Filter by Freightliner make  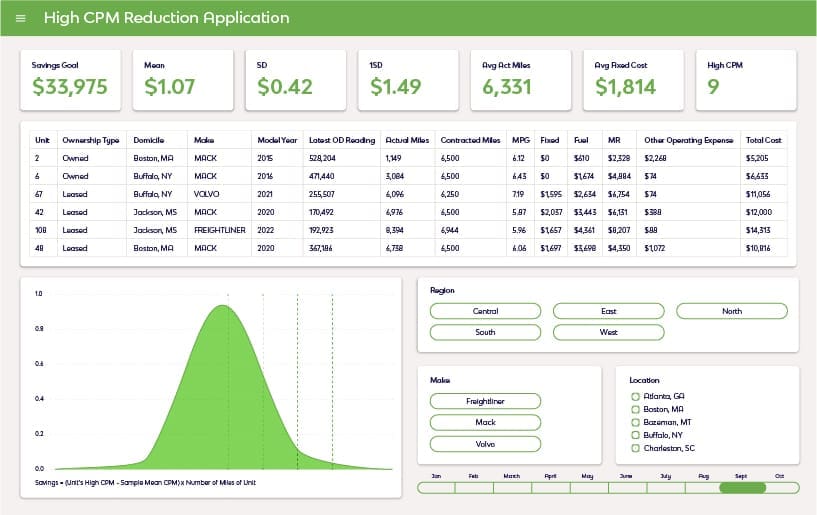pyautogui.click(x=485, y=401)
